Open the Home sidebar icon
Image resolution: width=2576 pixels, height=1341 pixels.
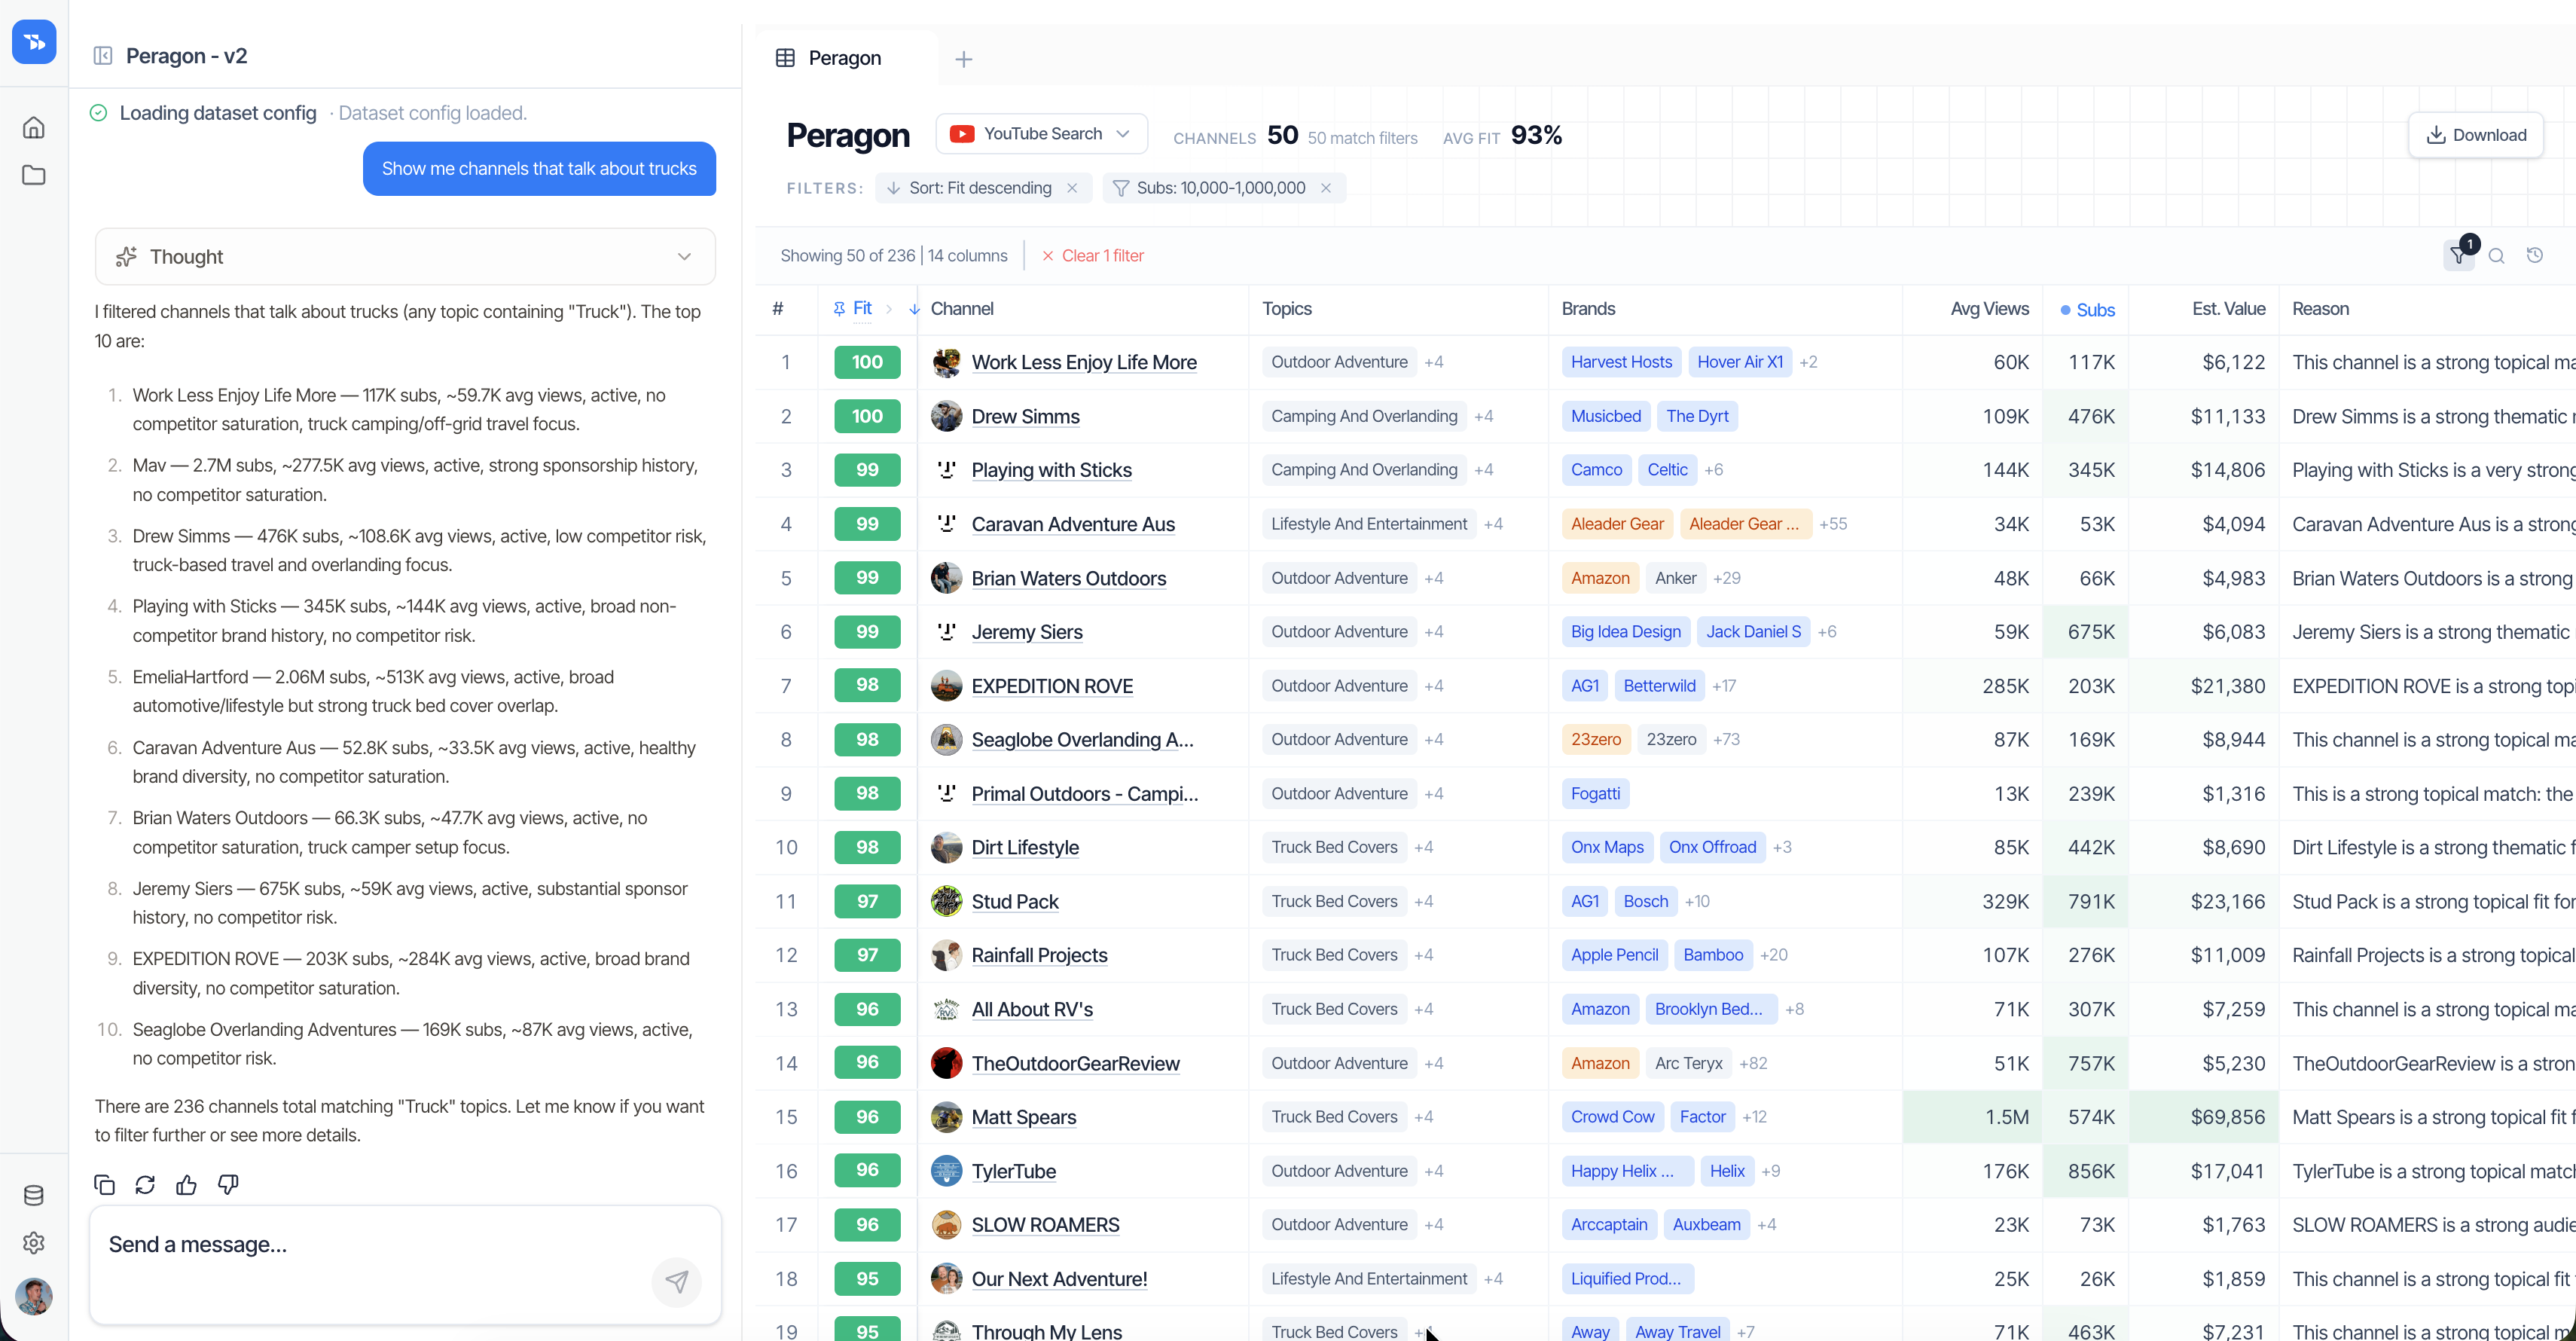(34, 127)
